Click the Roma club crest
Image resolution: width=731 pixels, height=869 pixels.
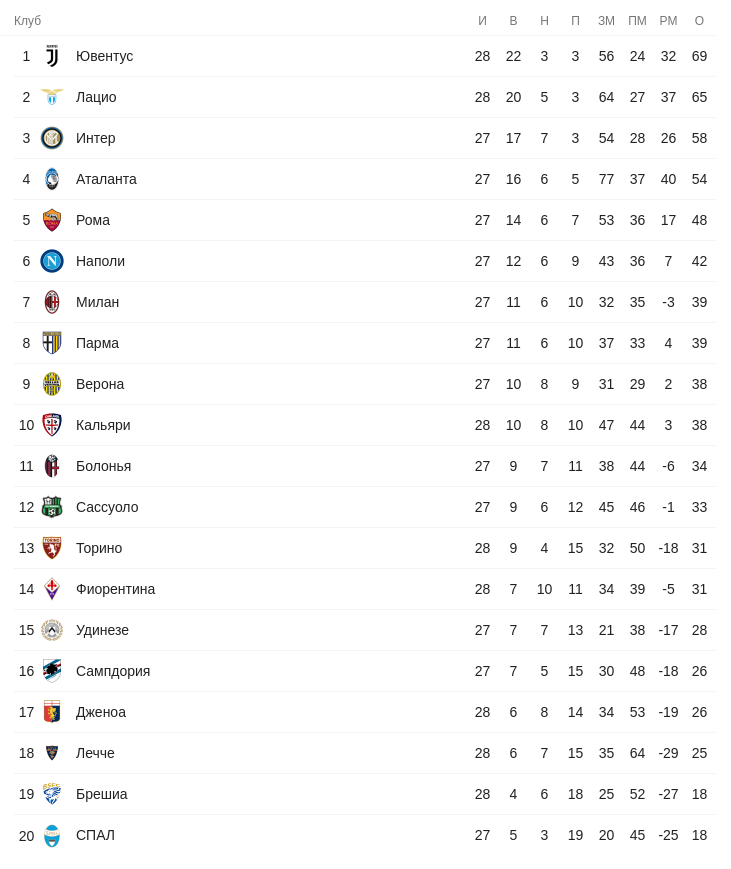point(52,220)
